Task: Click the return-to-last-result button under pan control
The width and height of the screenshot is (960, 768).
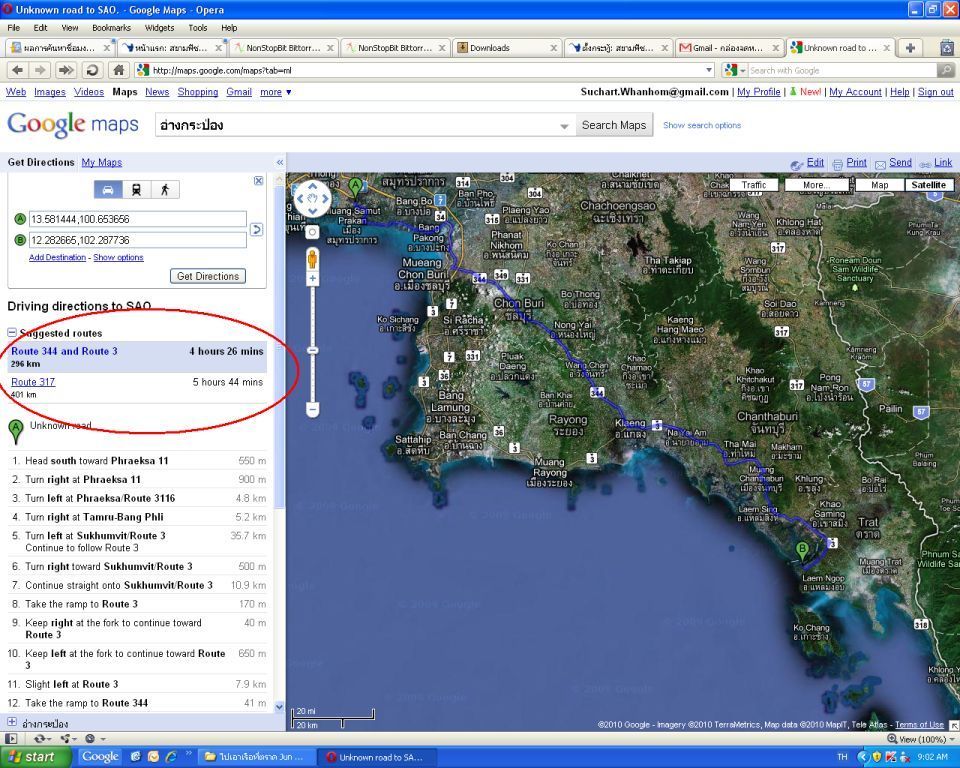Action: [312, 232]
